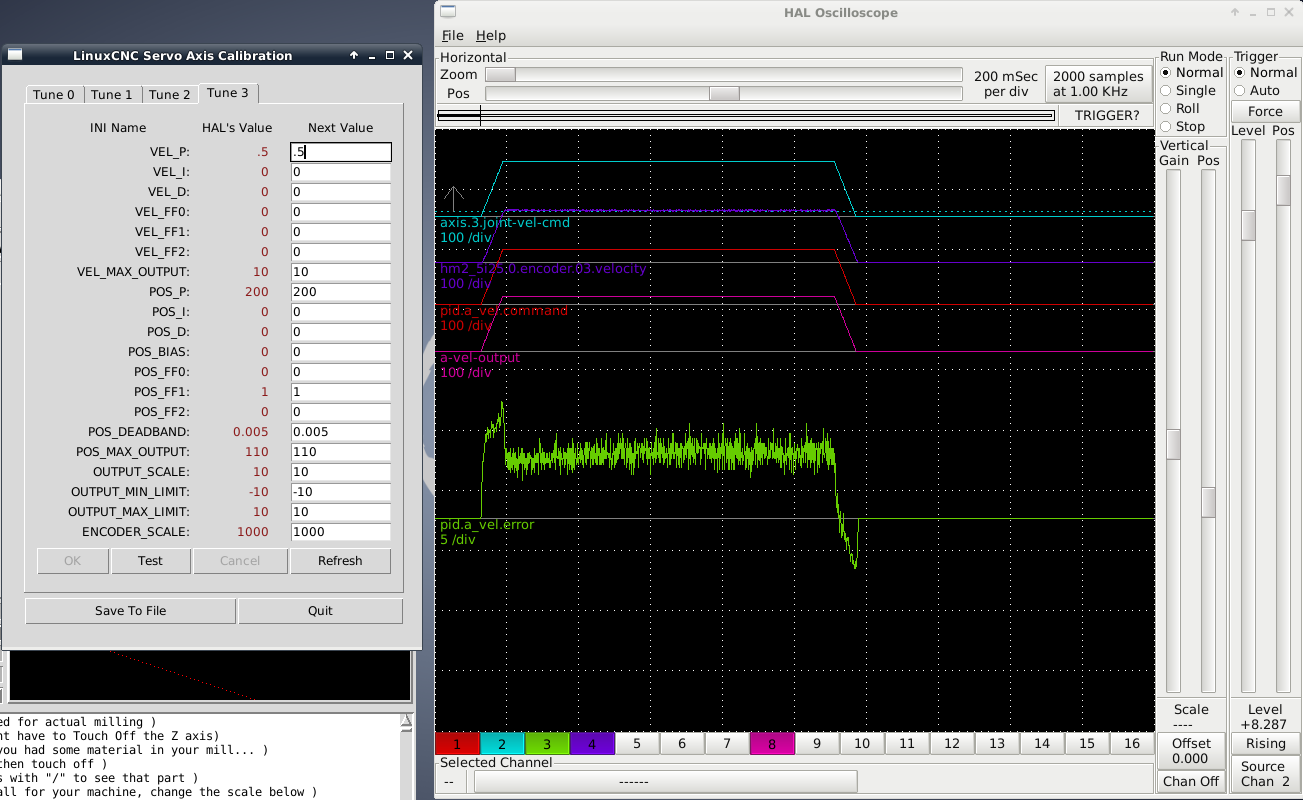Select oscilloscope channel 16
This screenshot has width=1303, height=800.
[x=1132, y=744]
